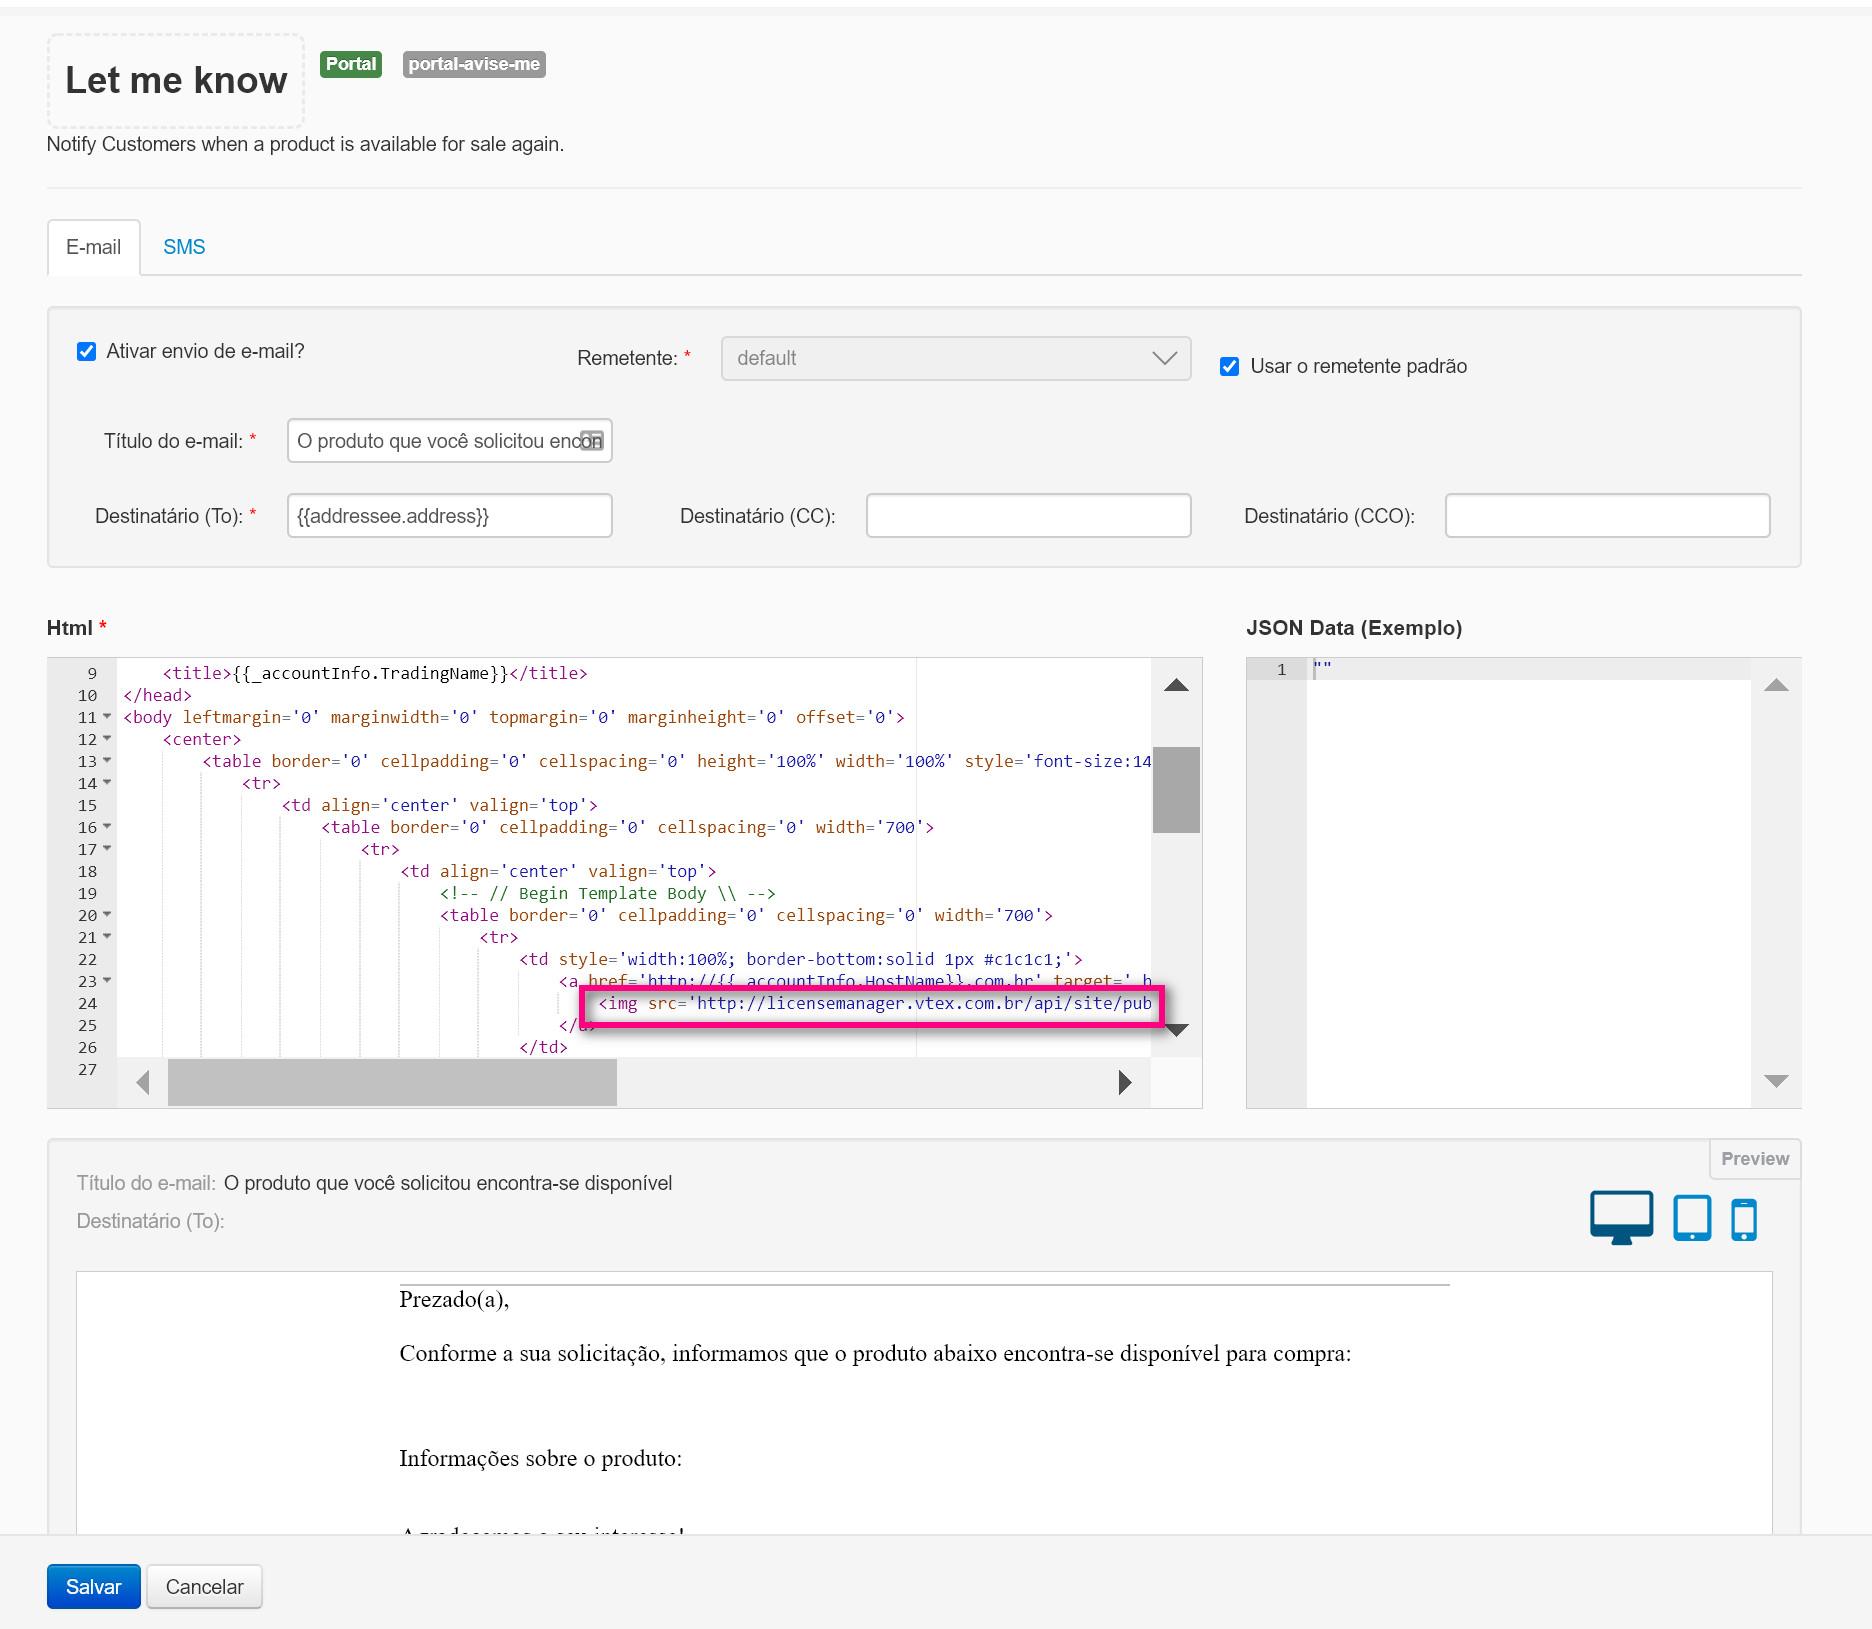
Task: Collapse the body tag on line 11
Action: pyautogui.click(x=107, y=717)
